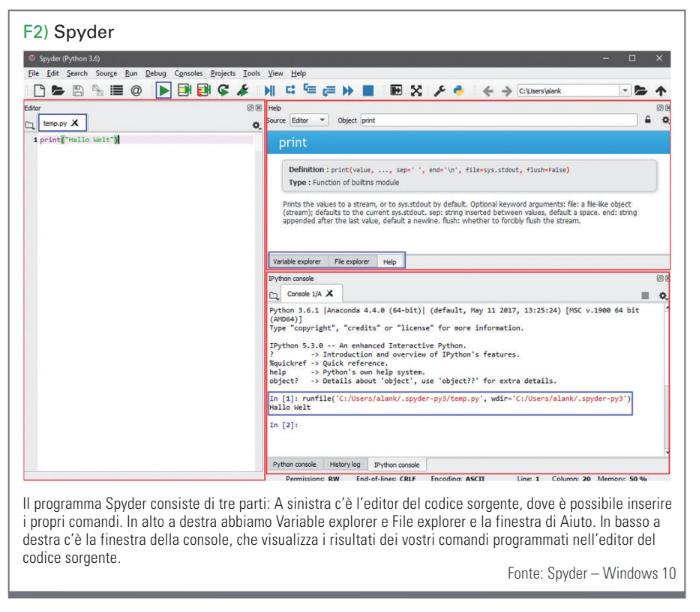The width and height of the screenshot is (700, 612).
Task: Go forward with the right arrow
Action: click(507, 91)
